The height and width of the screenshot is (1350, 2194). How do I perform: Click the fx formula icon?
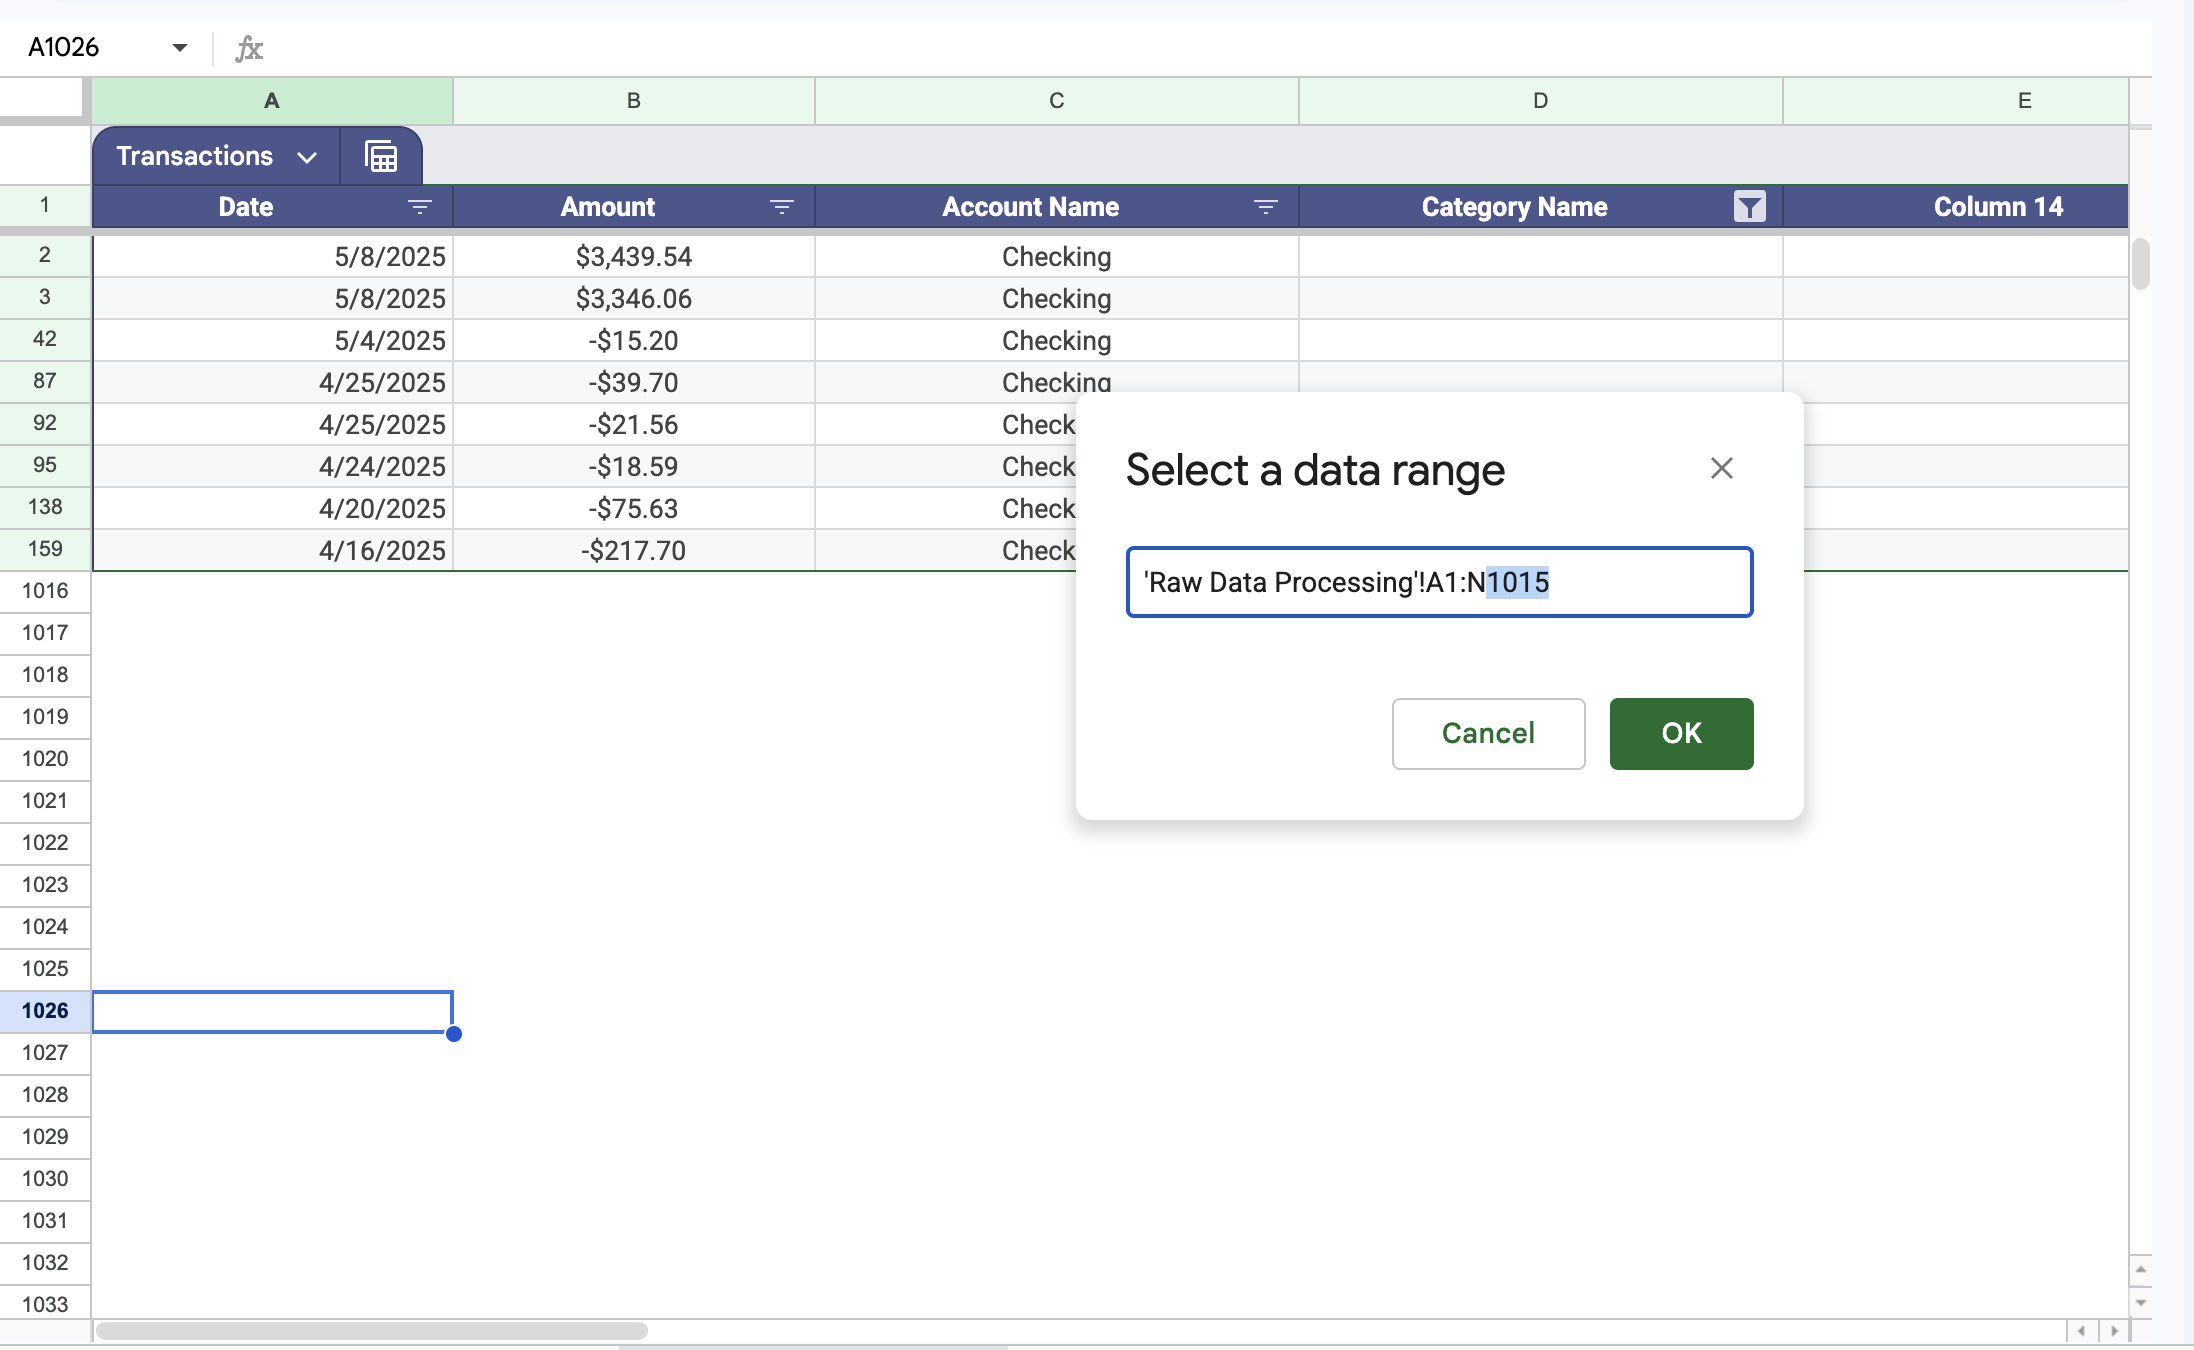point(249,48)
